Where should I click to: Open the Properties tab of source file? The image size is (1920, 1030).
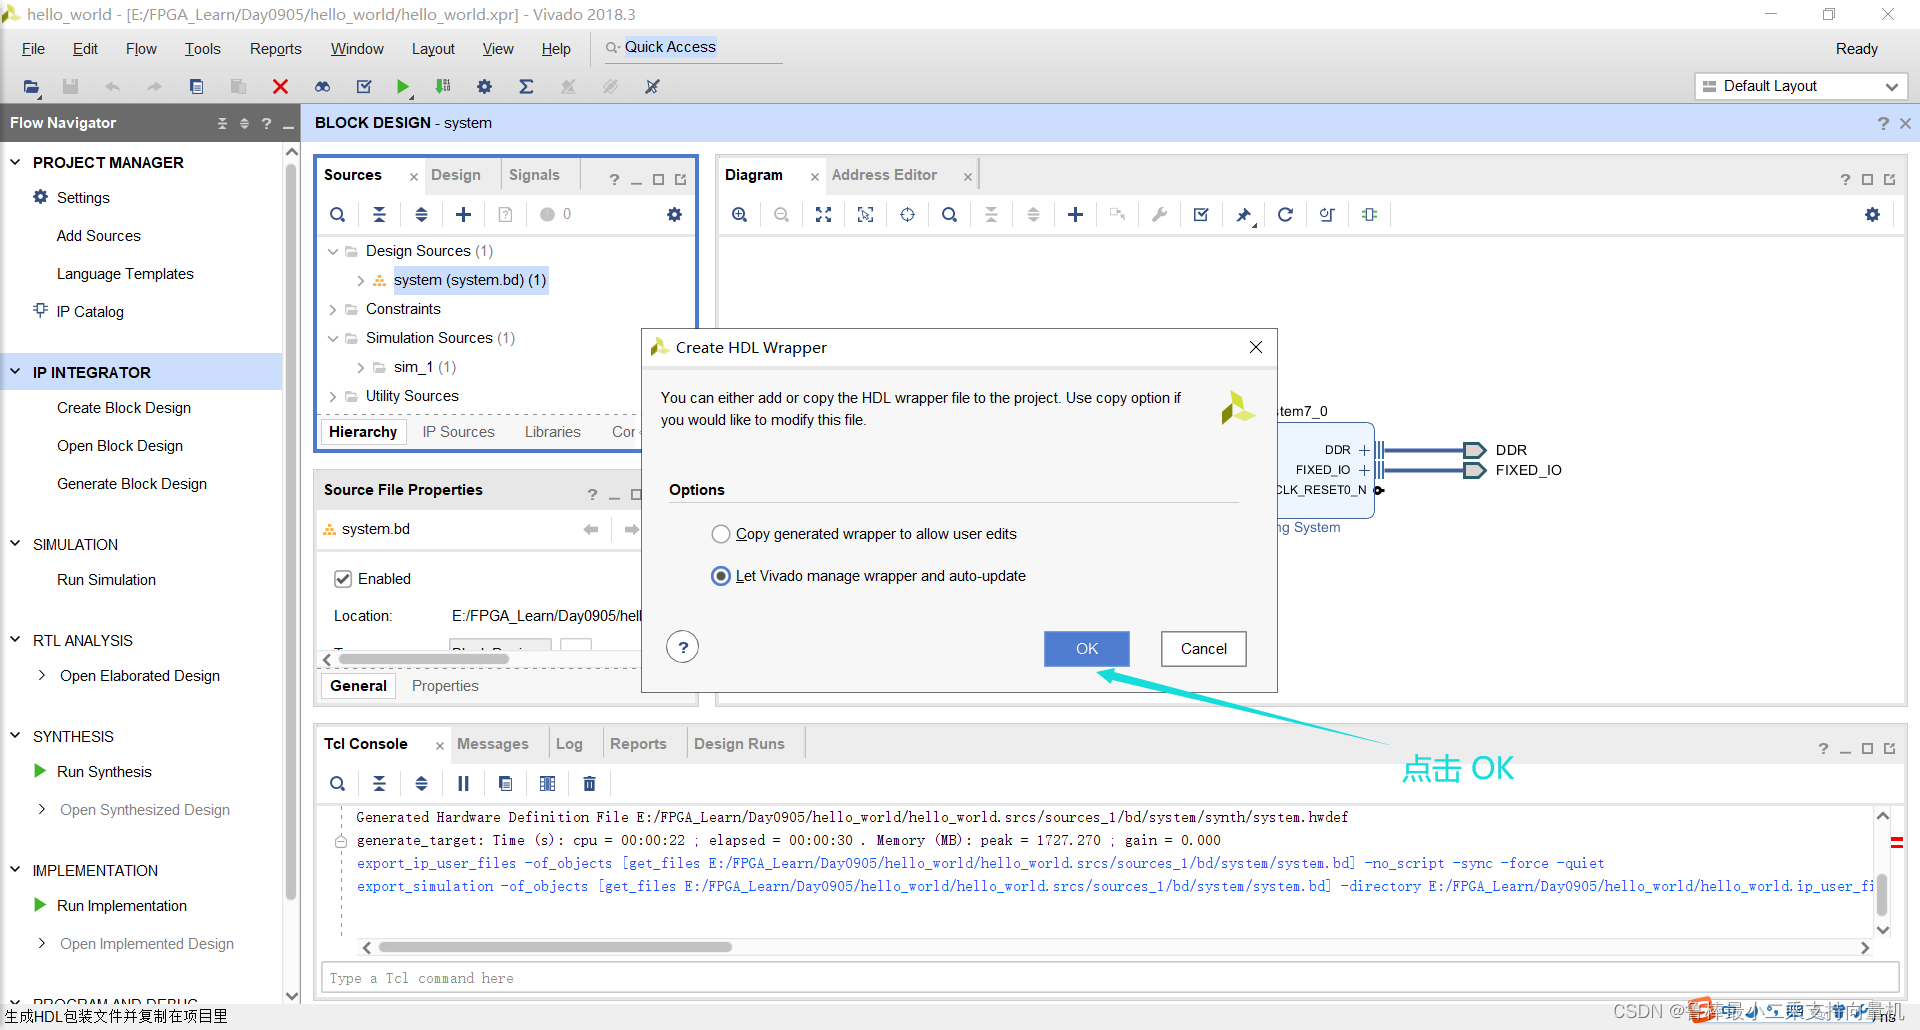pos(445,685)
